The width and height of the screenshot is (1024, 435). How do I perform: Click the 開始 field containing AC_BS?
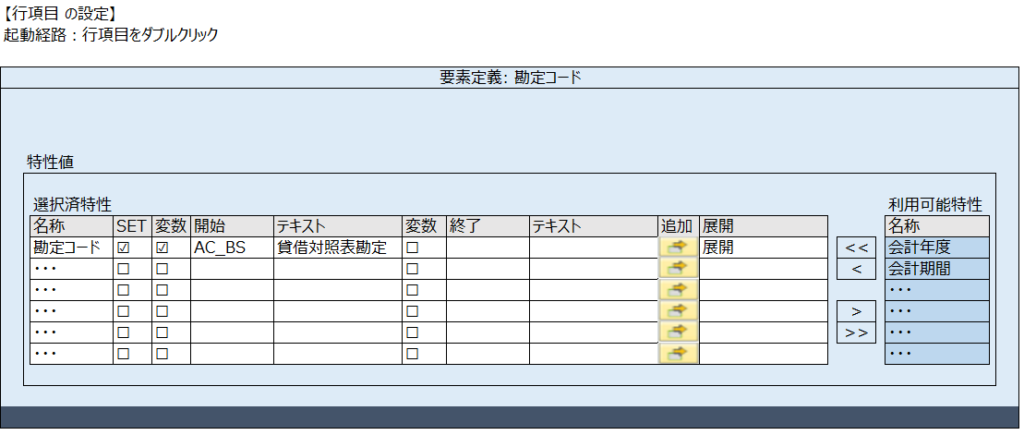tap(231, 247)
